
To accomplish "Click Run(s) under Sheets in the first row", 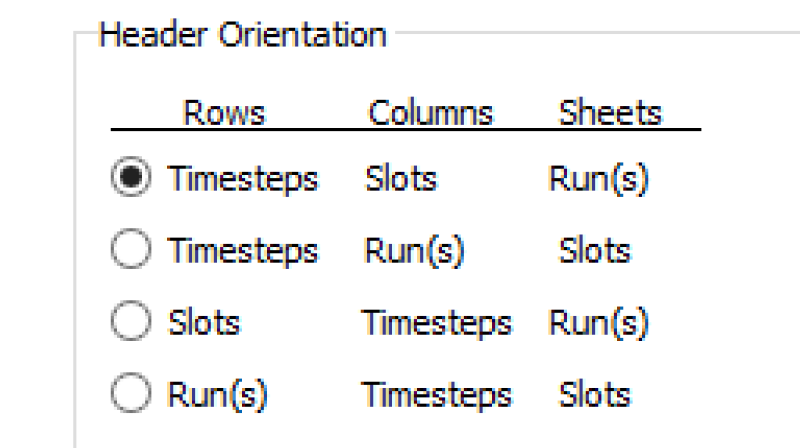I will pyautogui.click(x=599, y=179).
